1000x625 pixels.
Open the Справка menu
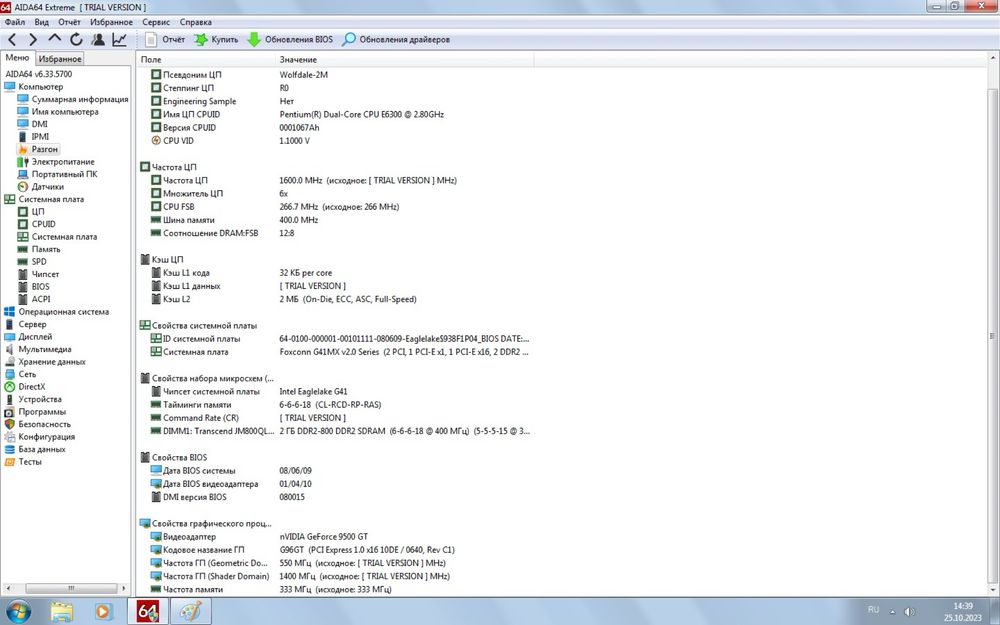tap(196, 22)
